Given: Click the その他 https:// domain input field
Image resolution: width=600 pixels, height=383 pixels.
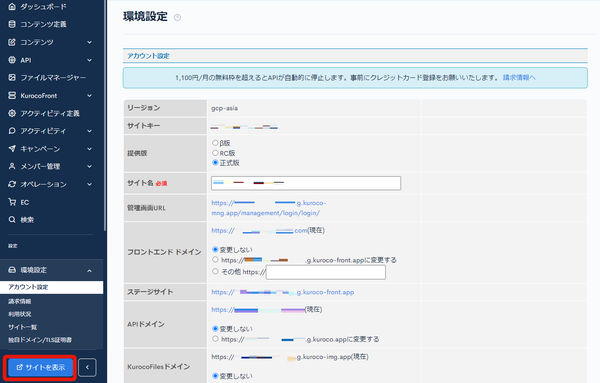Looking at the screenshot, I should (326, 272).
